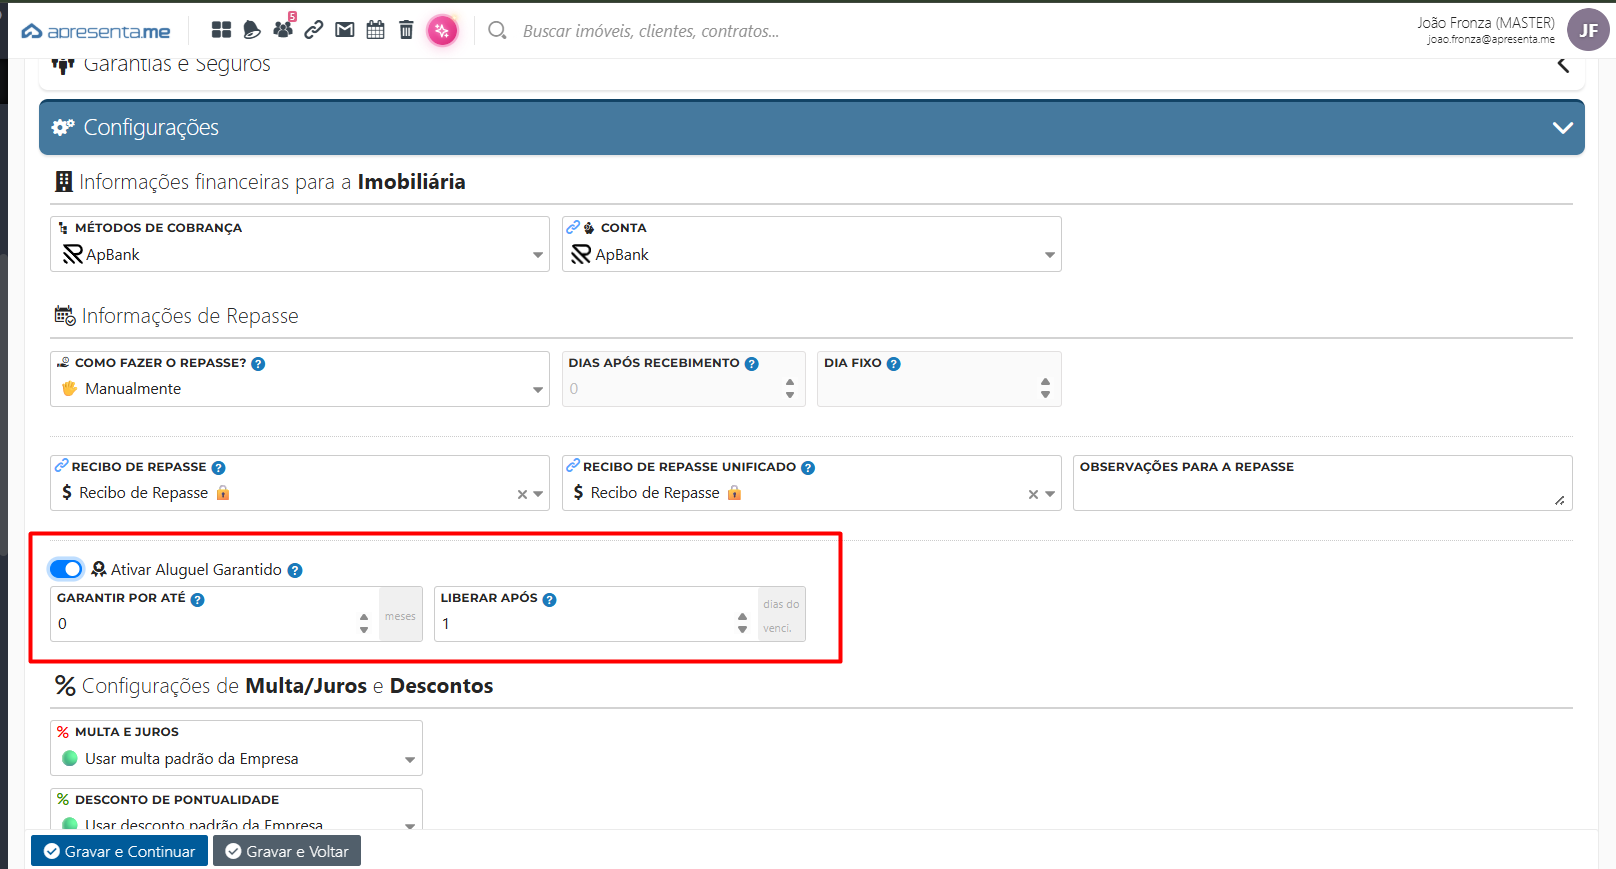The image size is (1616, 869).
Task: Clear the Recibo de Repasse selection
Action: (x=522, y=494)
